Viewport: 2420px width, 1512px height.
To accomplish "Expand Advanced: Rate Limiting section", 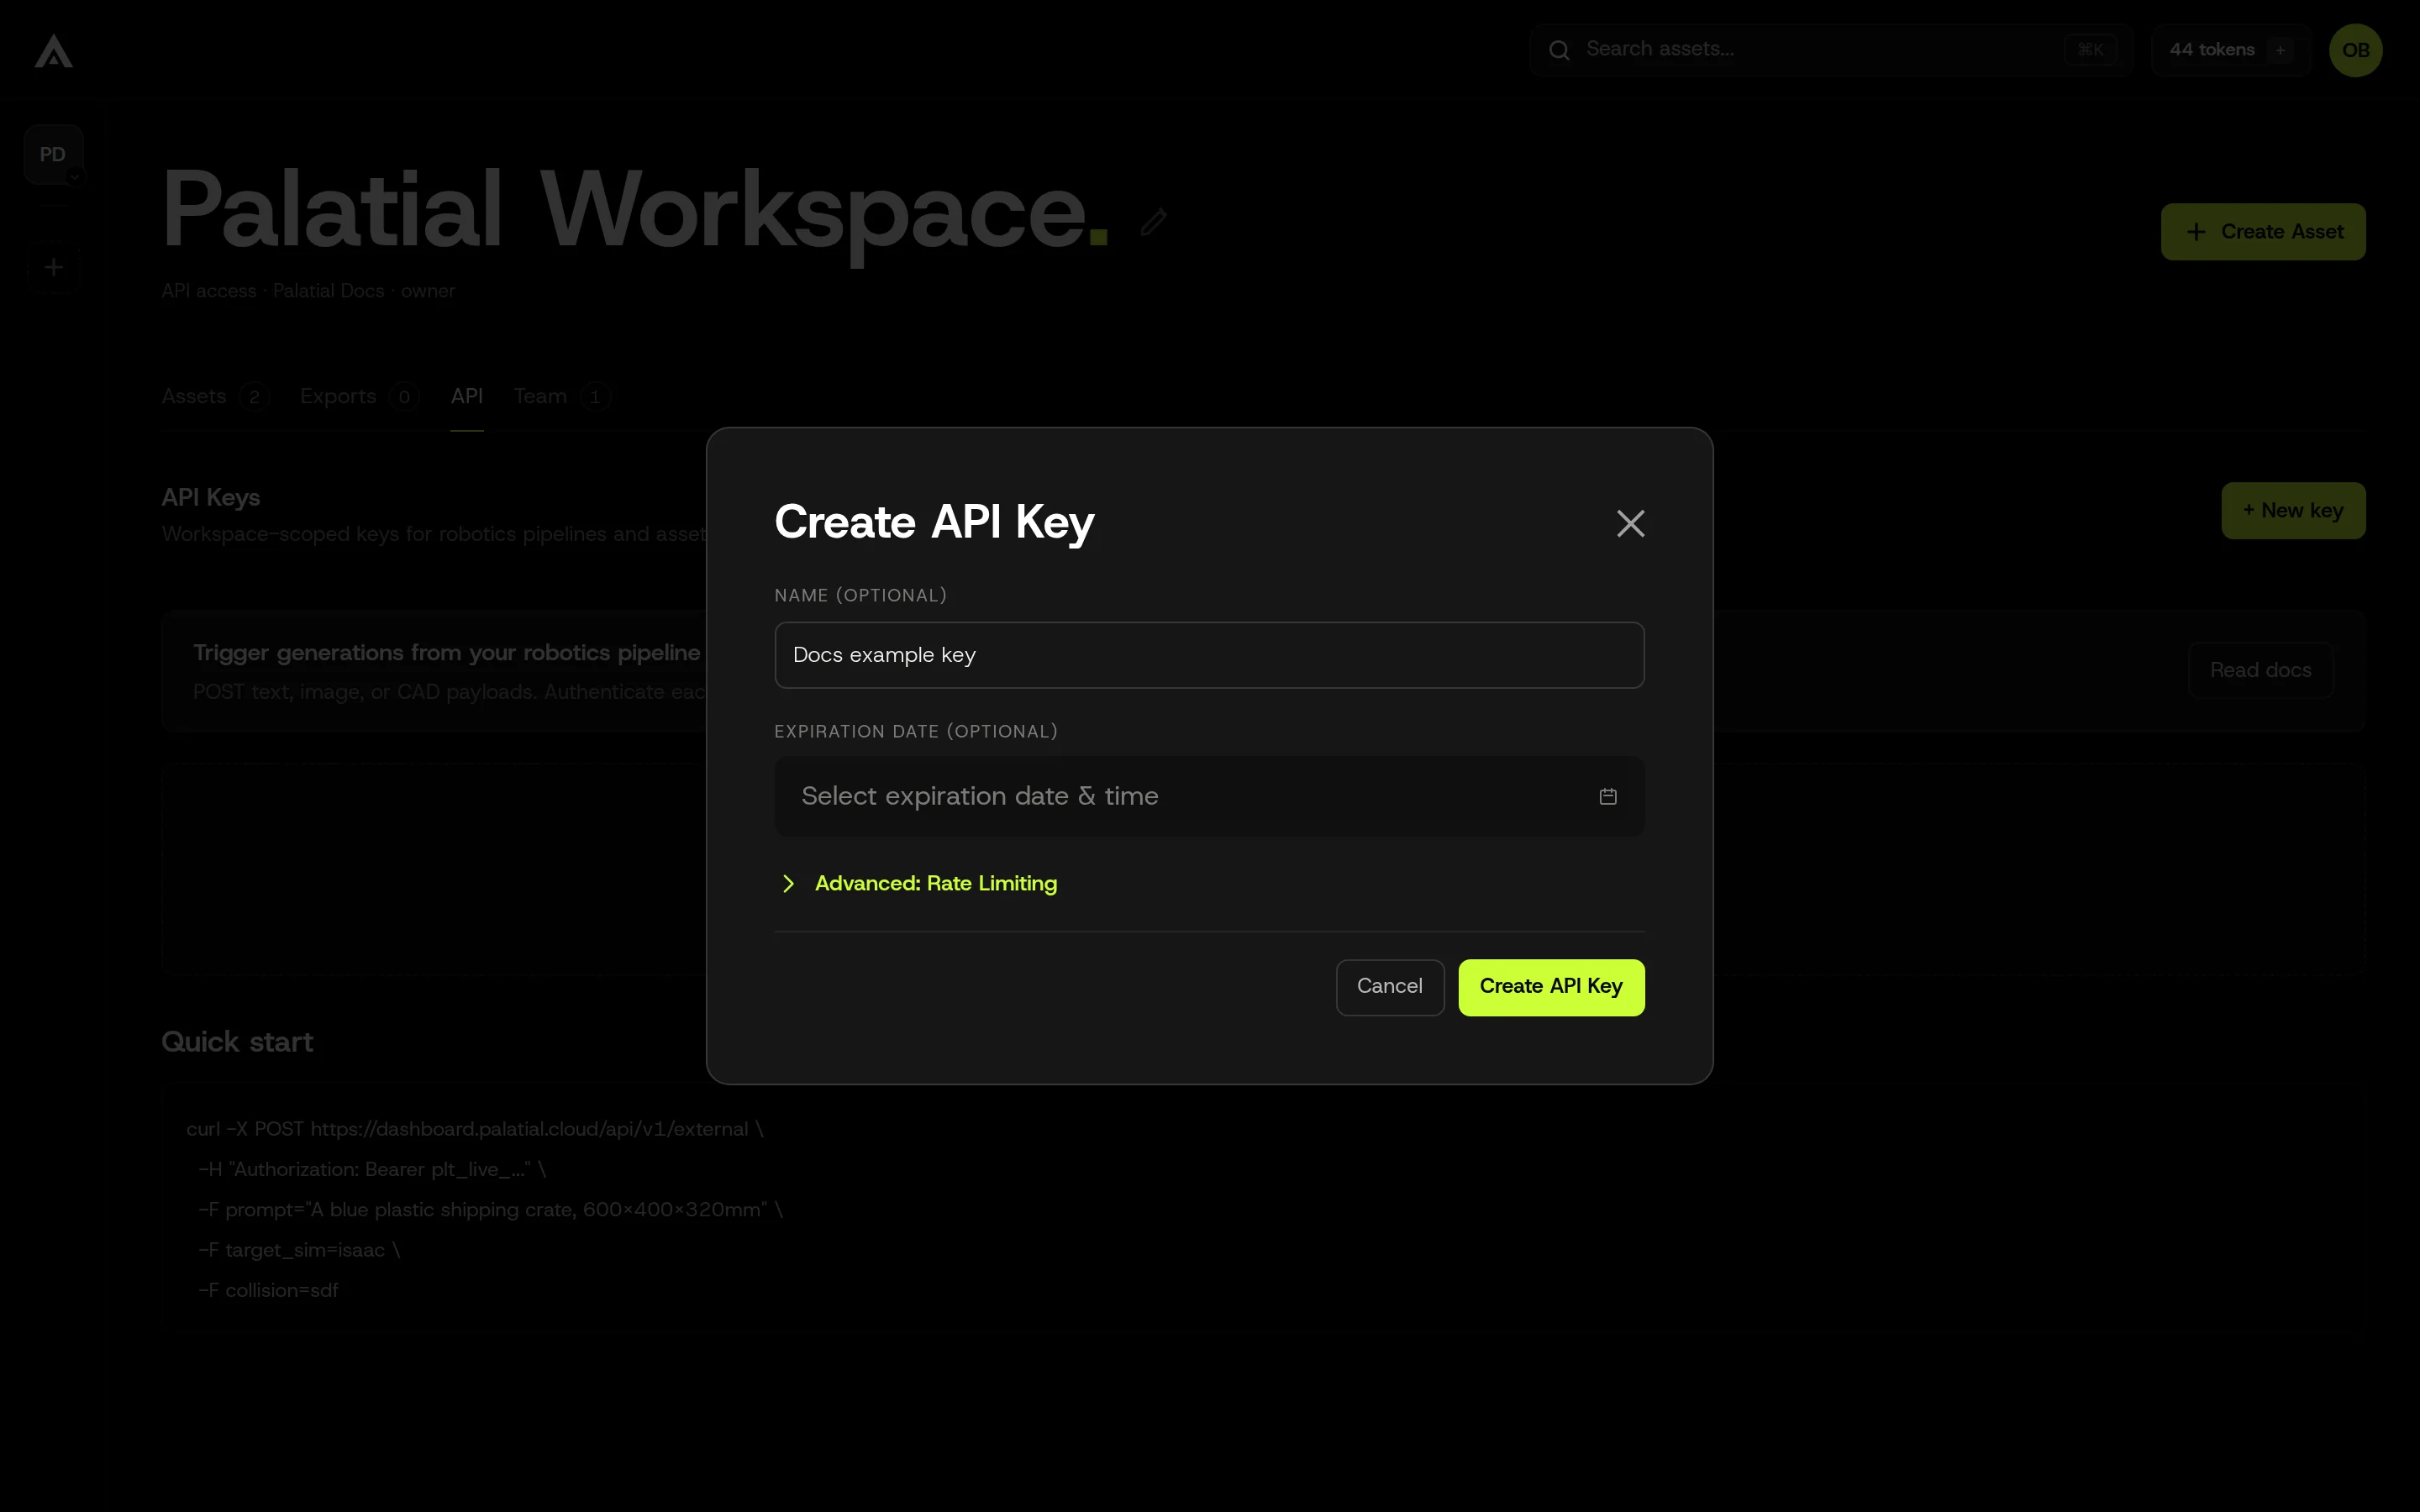I will pos(918,883).
